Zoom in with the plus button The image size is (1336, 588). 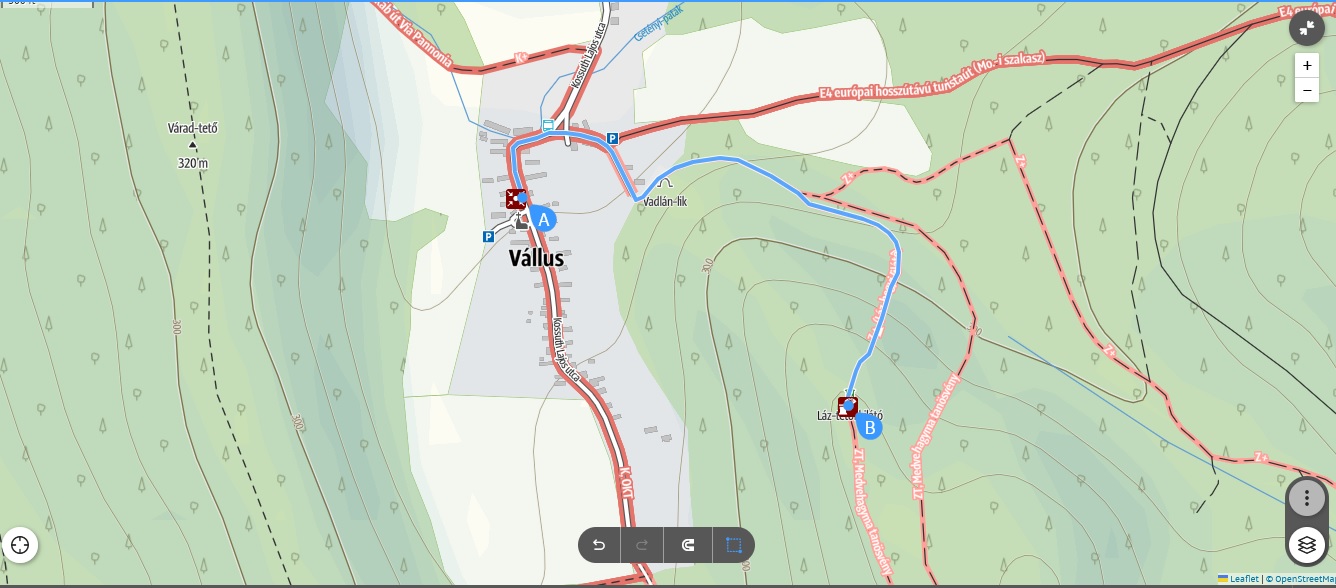coord(1307,65)
